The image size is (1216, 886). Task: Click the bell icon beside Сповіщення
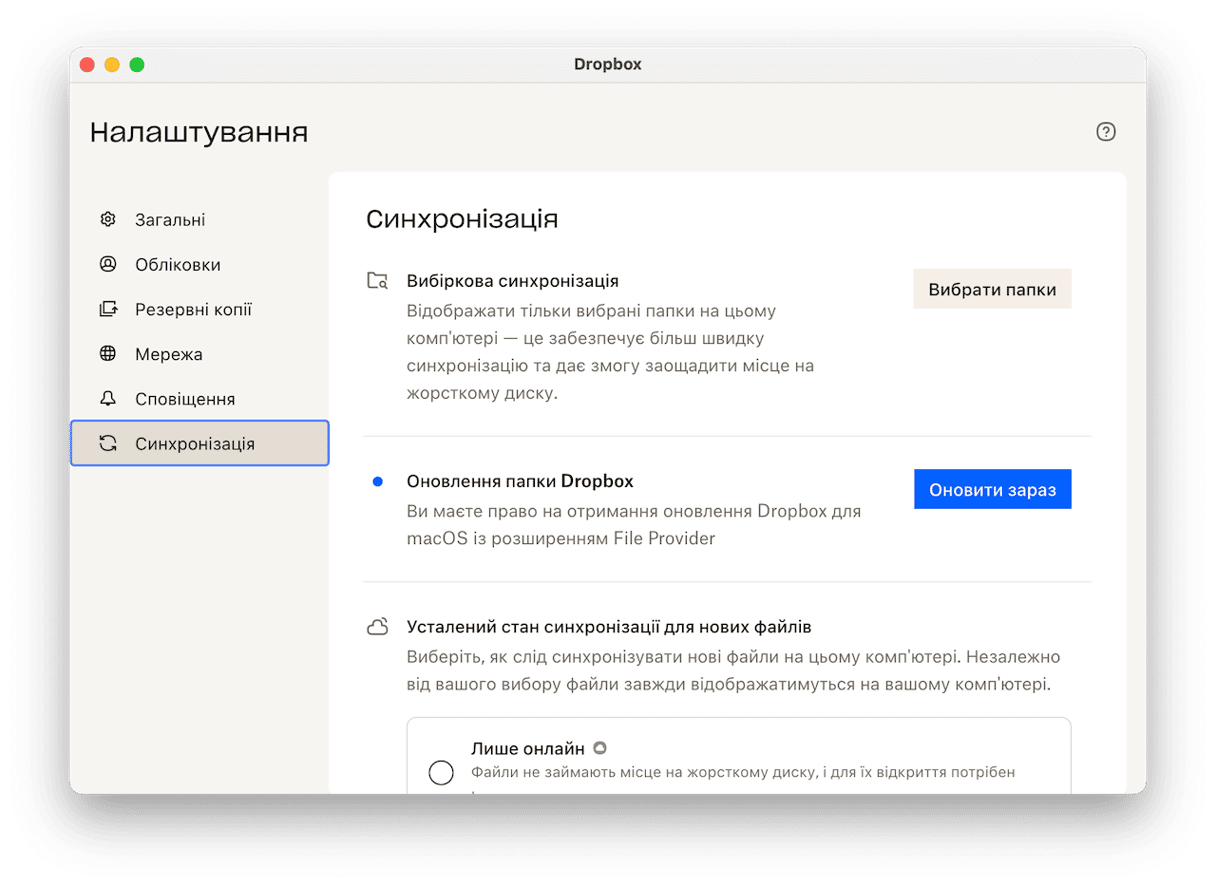[108, 398]
